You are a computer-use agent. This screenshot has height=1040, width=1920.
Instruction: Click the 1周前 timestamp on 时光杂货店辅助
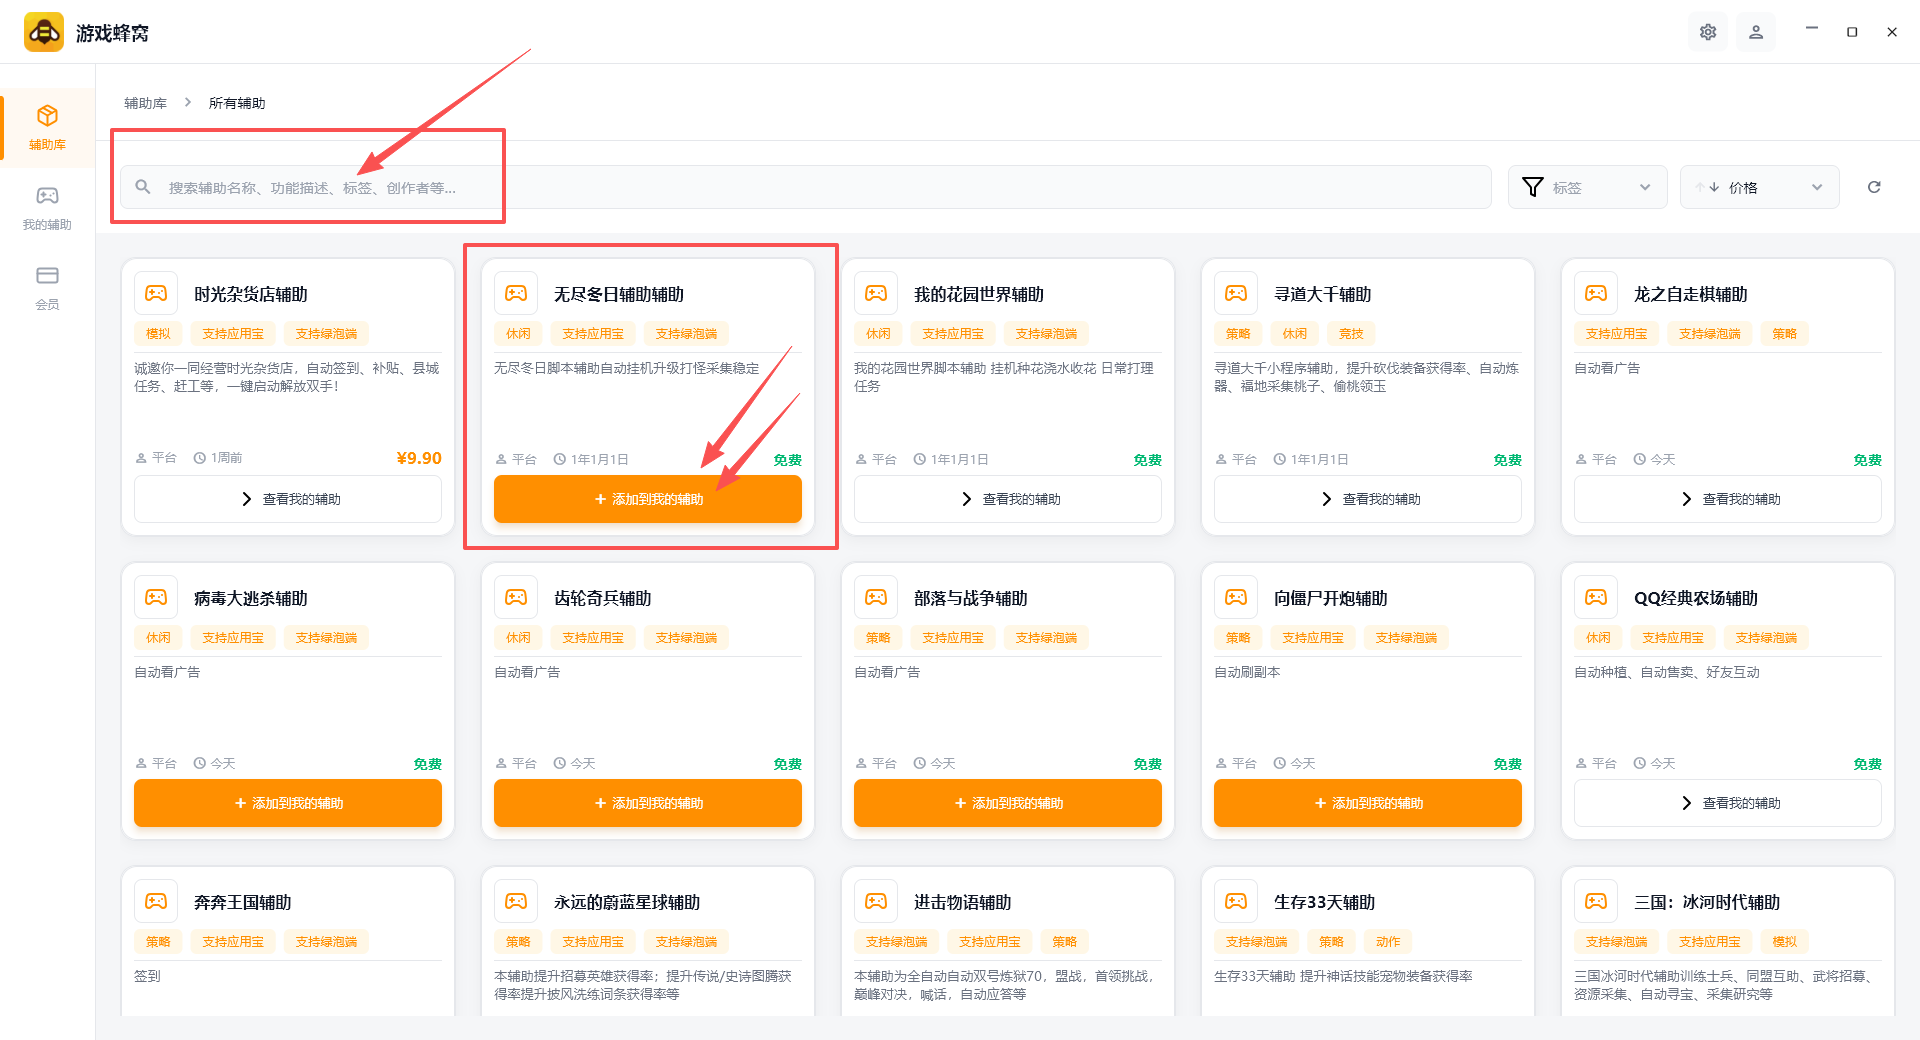[218, 458]
